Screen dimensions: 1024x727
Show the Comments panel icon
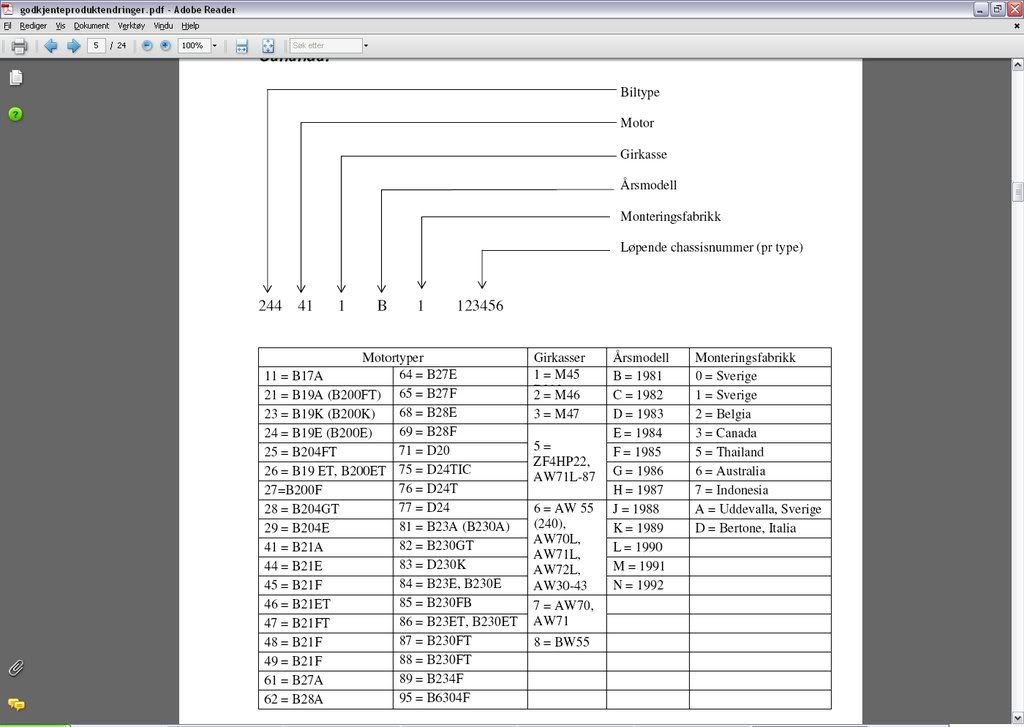[15, 704]
